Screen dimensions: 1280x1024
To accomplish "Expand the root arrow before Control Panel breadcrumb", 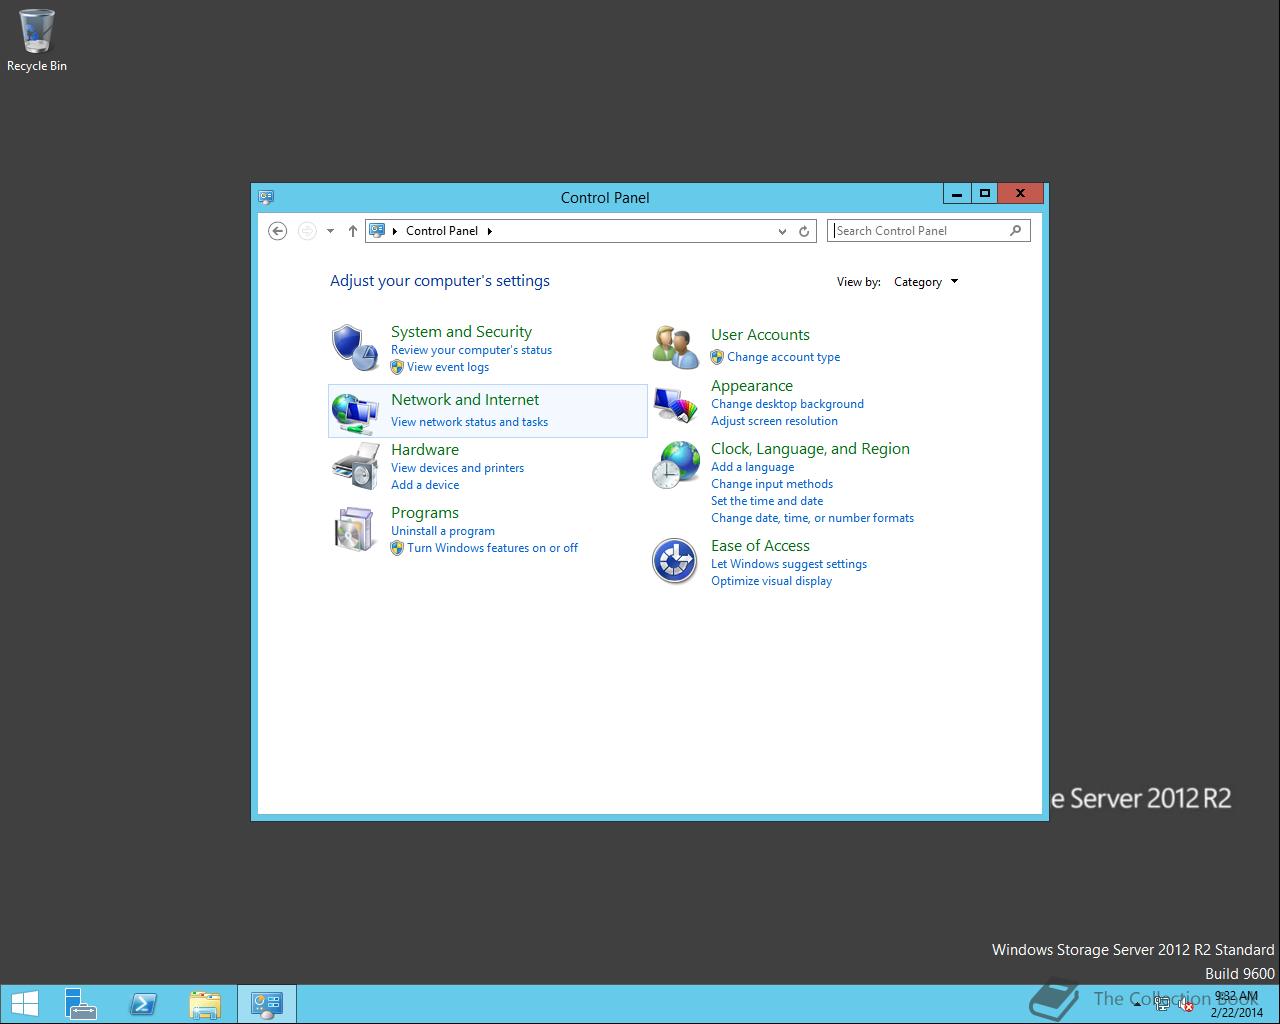I will pos(395,231).
